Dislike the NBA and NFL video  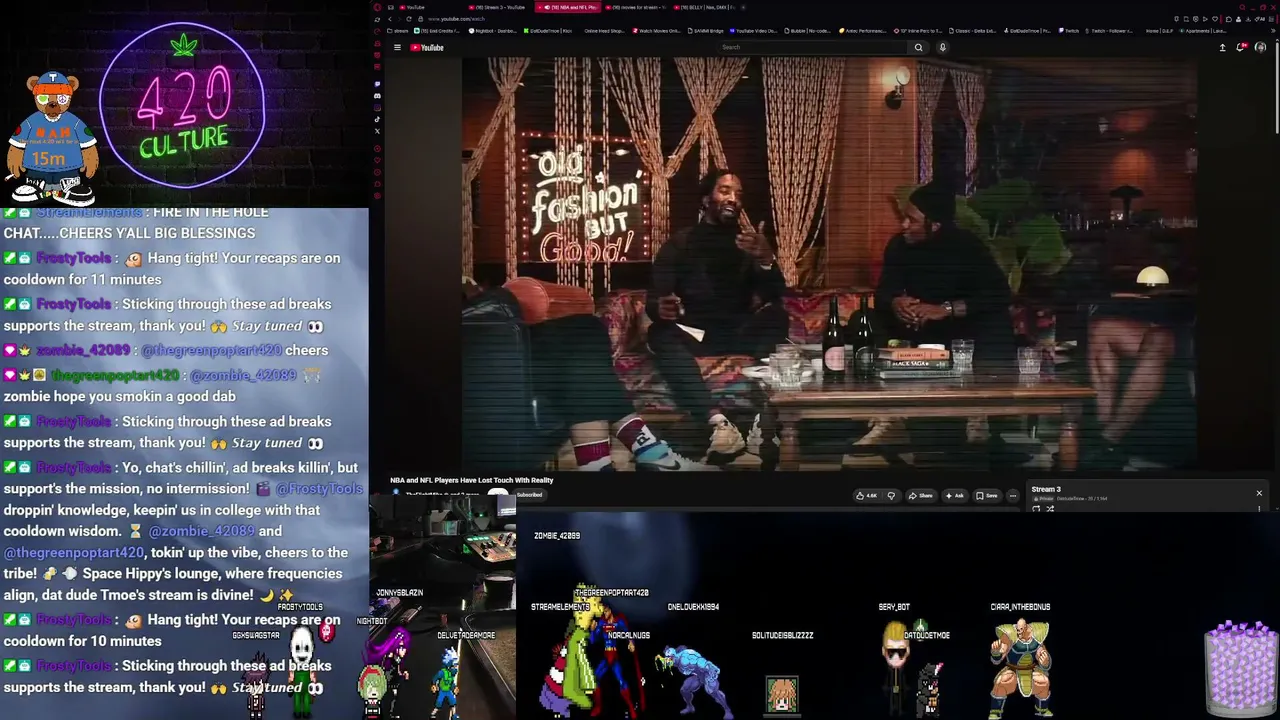[x=891, y=495]
